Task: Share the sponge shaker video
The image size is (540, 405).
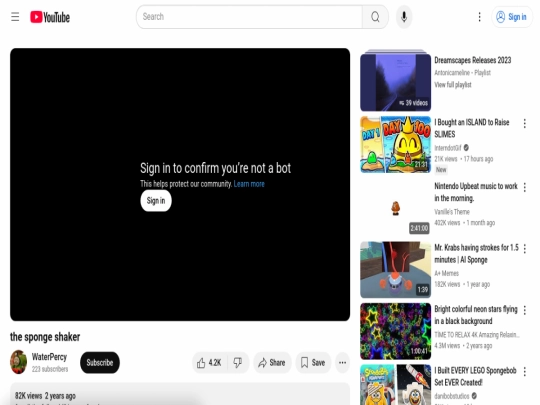Action: coord(272,362)
